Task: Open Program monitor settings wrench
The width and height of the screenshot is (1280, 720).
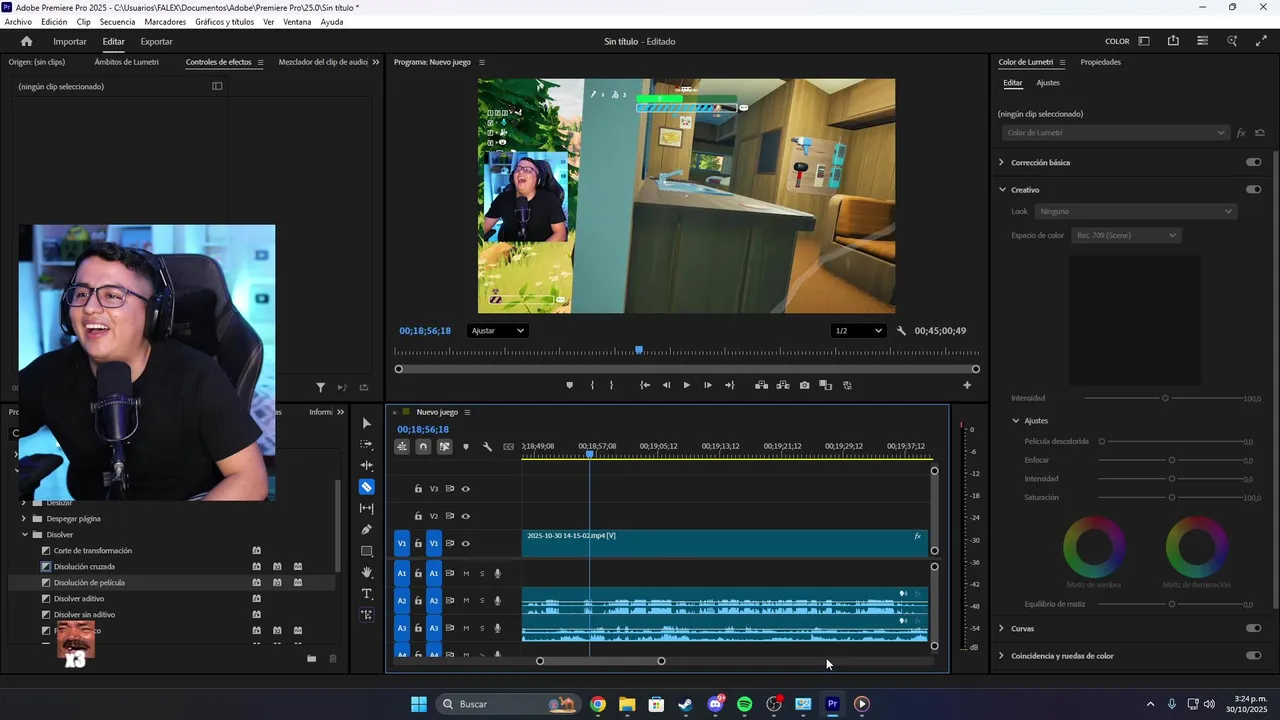Action: point(901,331)
